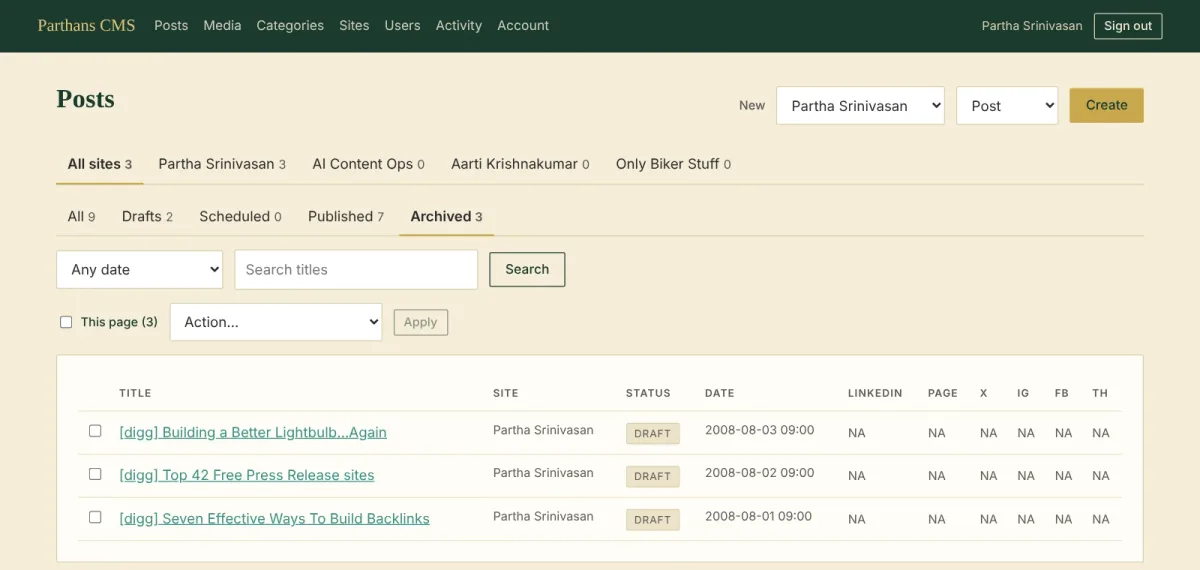Tick the This page (3) checkbox
This screenshot has width=1200, height=570.
point(66,322)
